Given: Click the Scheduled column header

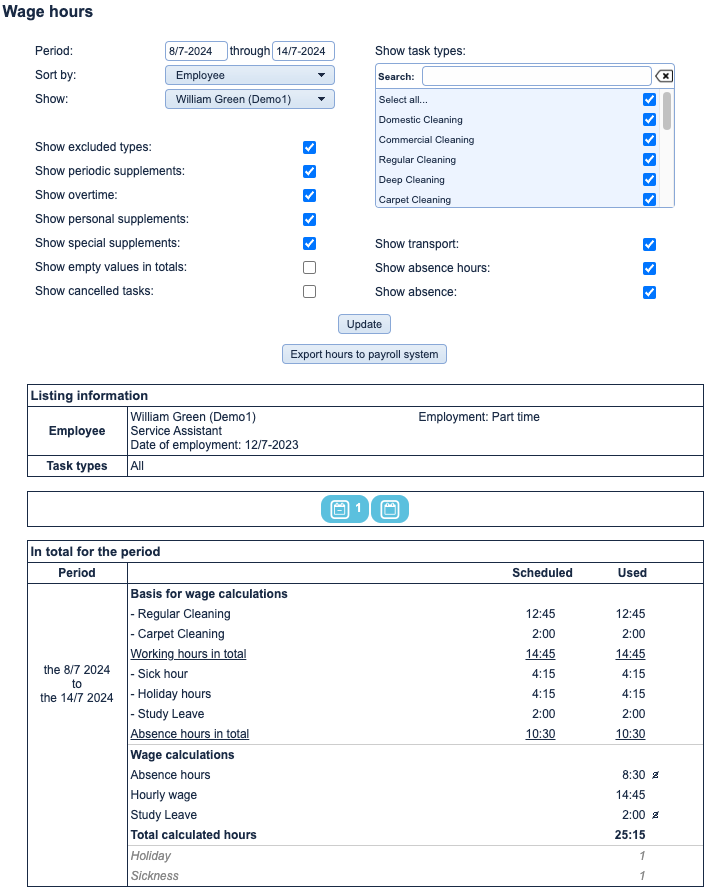Looking at the screenshot, I should 542,573.
